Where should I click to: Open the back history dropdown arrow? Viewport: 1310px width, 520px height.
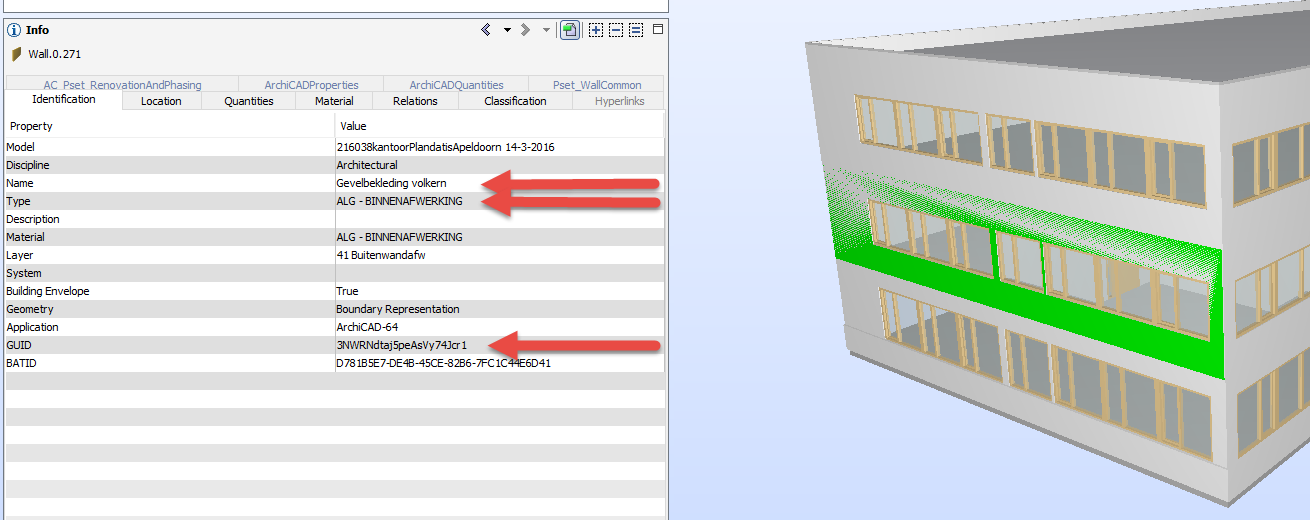point(507,30)
